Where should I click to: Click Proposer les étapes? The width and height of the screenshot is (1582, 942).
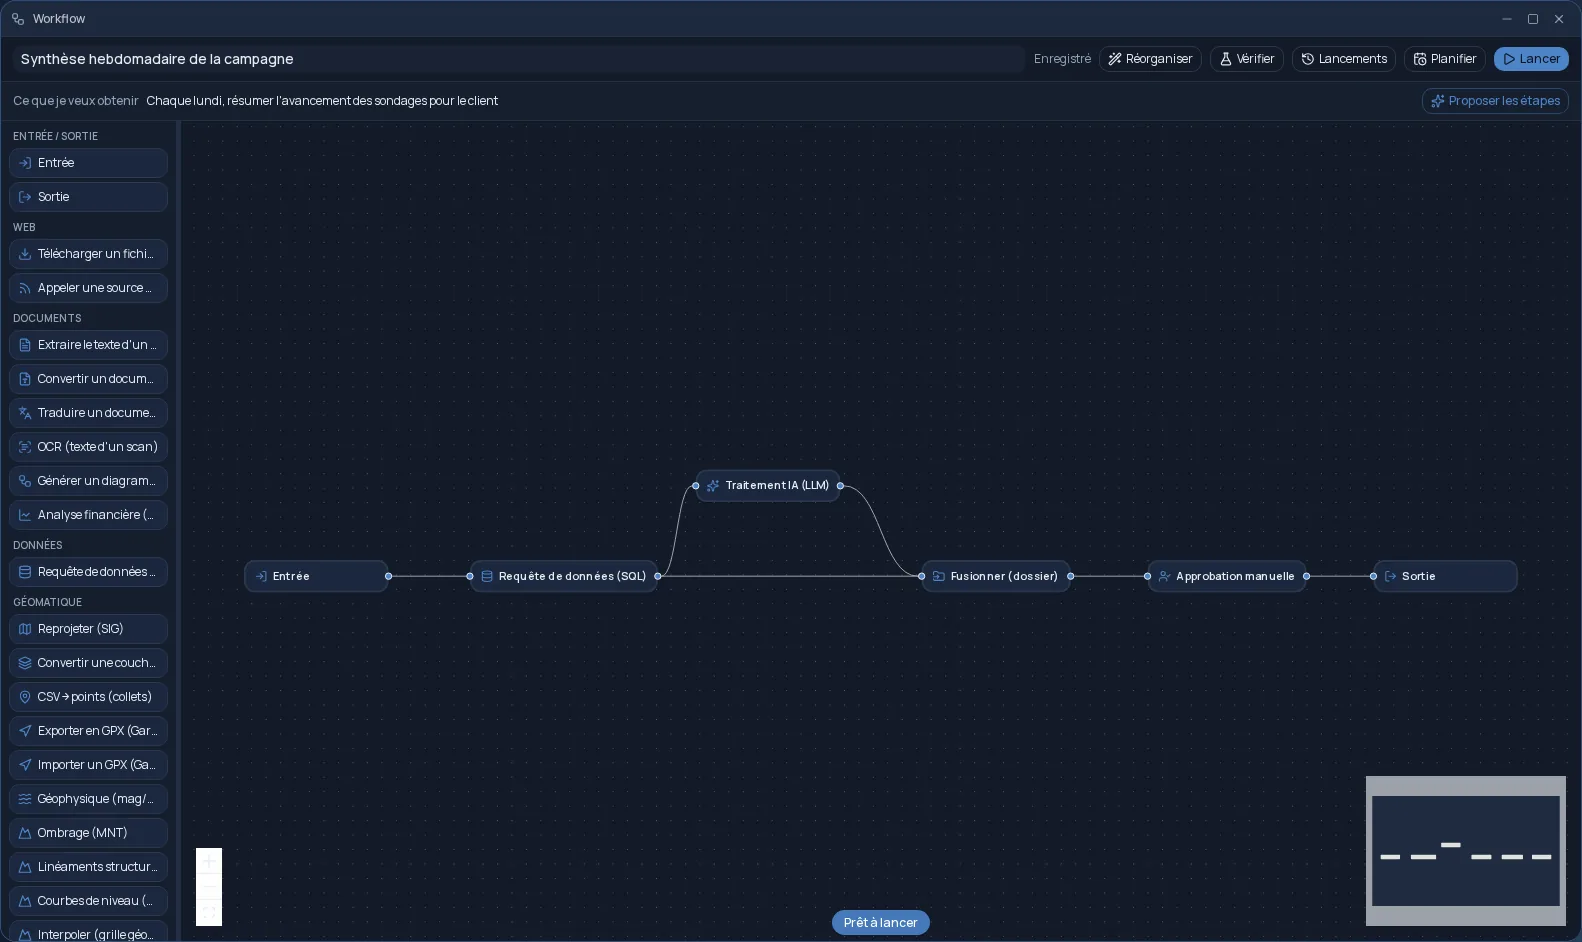click(x=1495, y=101)
